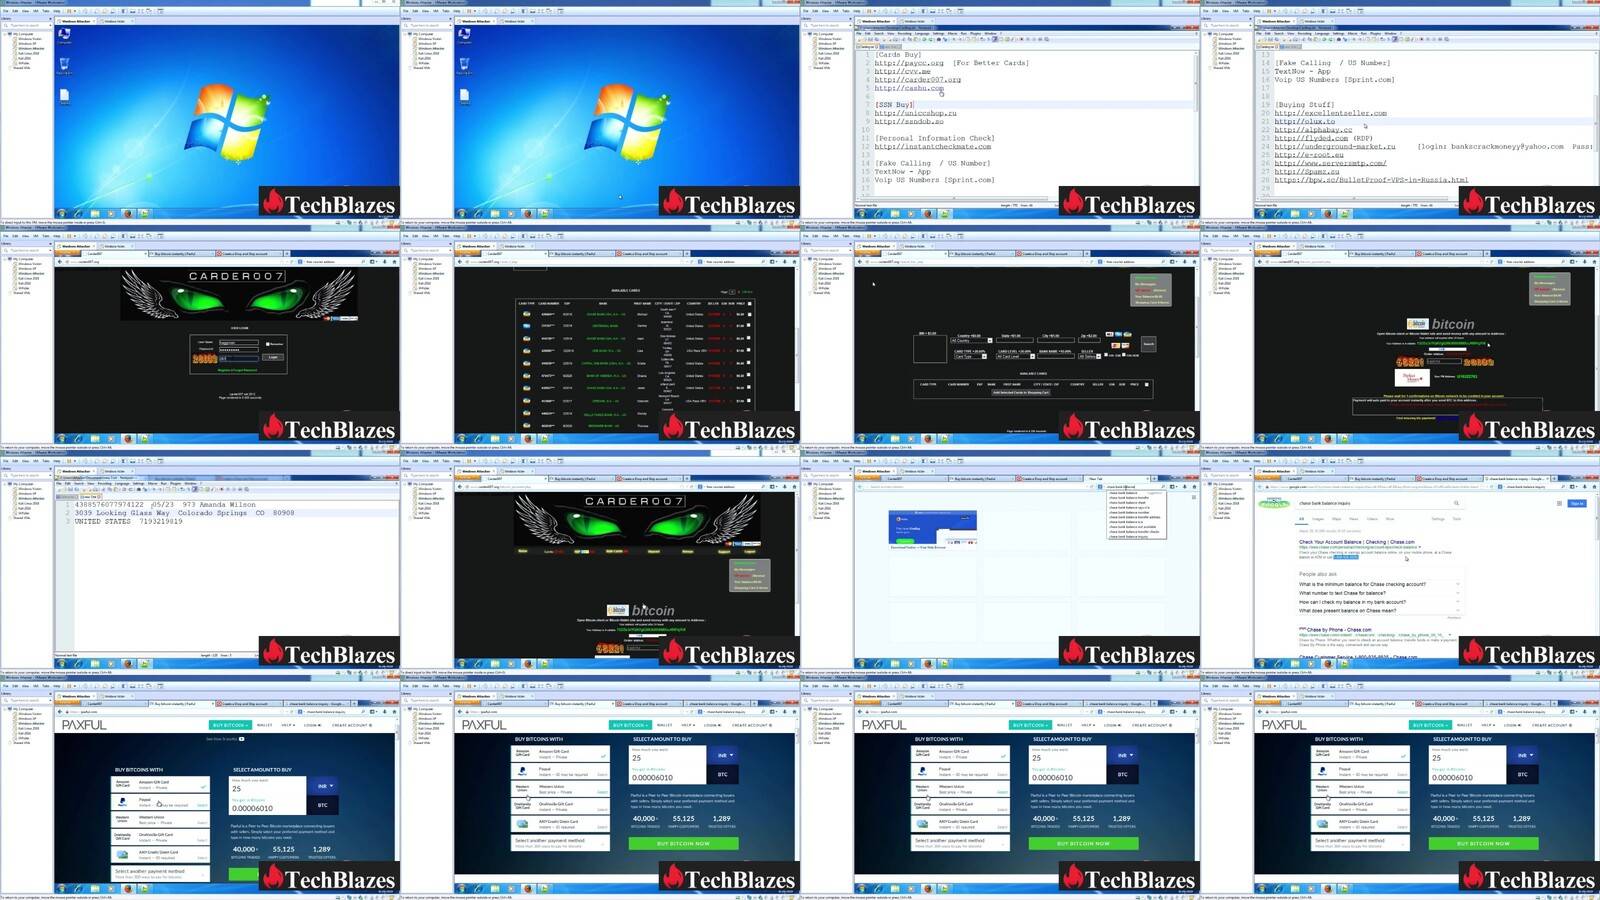
Task: Open Notepad++ Plugins menu in the '[Cards Buy]' frame
Action: point(975,33)
